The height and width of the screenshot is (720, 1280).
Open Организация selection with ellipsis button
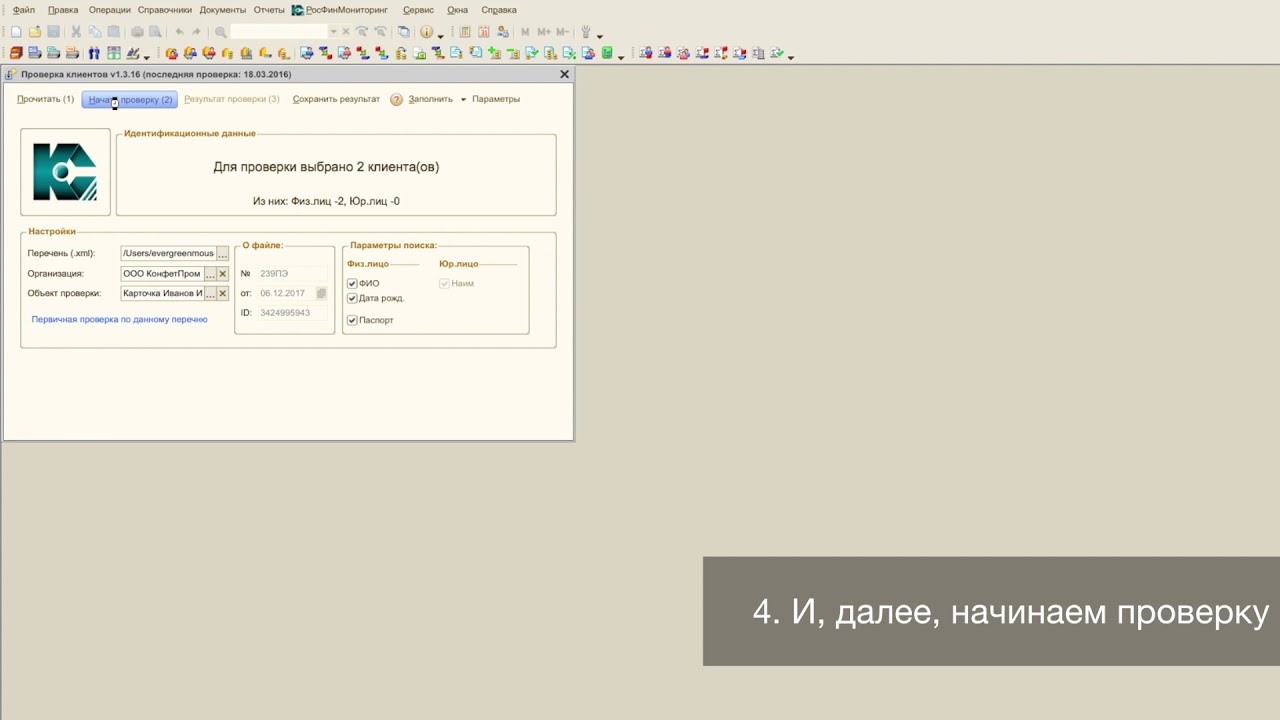210,274
